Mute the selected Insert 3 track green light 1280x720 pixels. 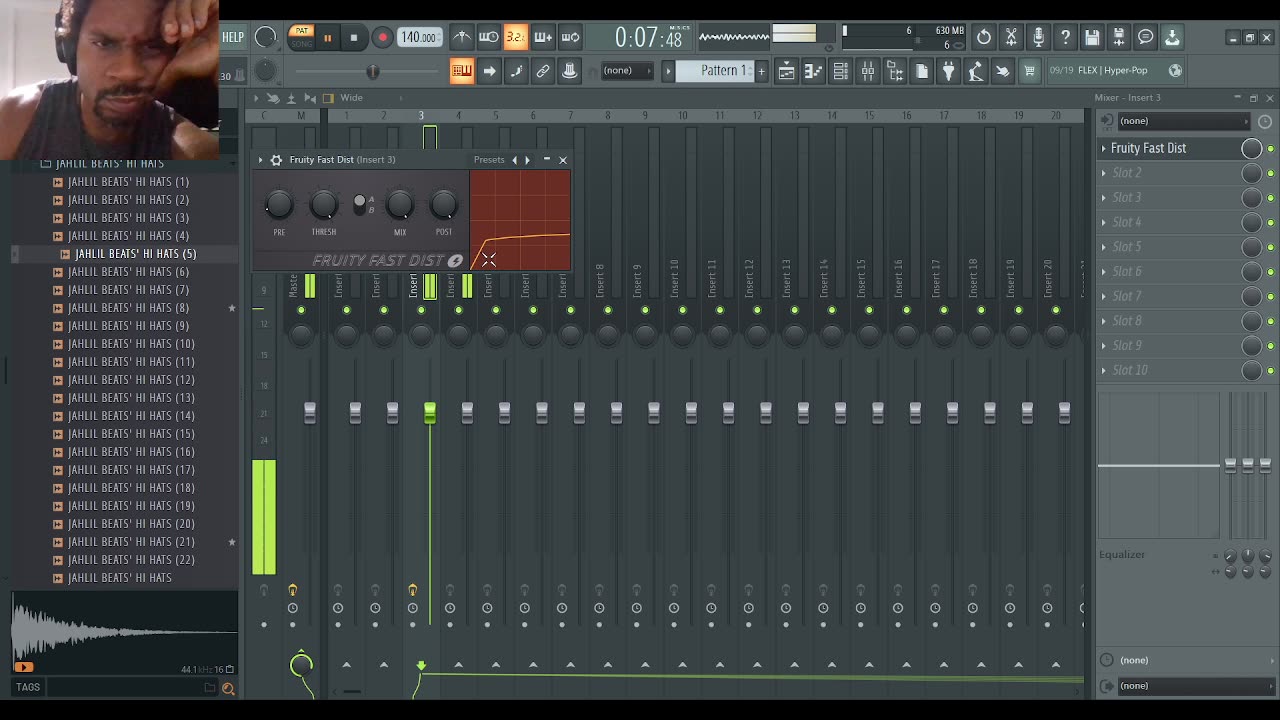[421, 310]
